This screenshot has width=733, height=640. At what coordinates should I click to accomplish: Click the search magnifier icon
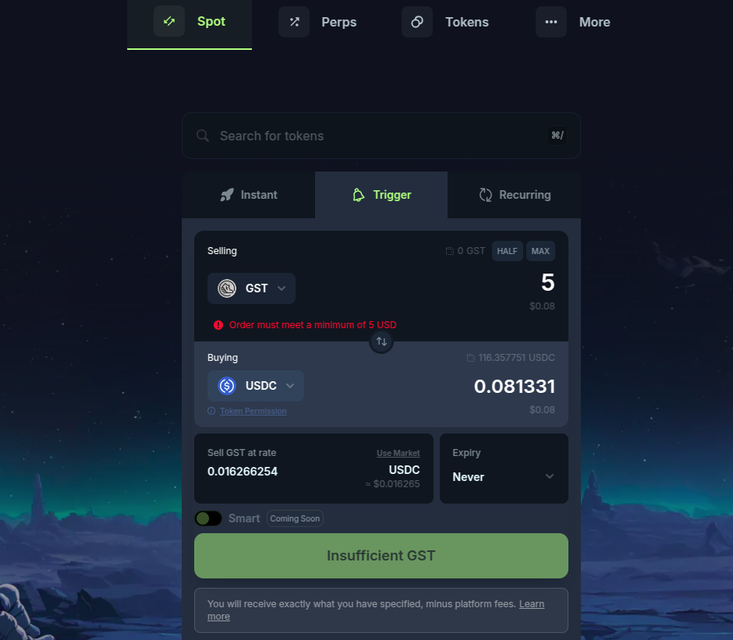pyautogui.click(x=202, y=136)
